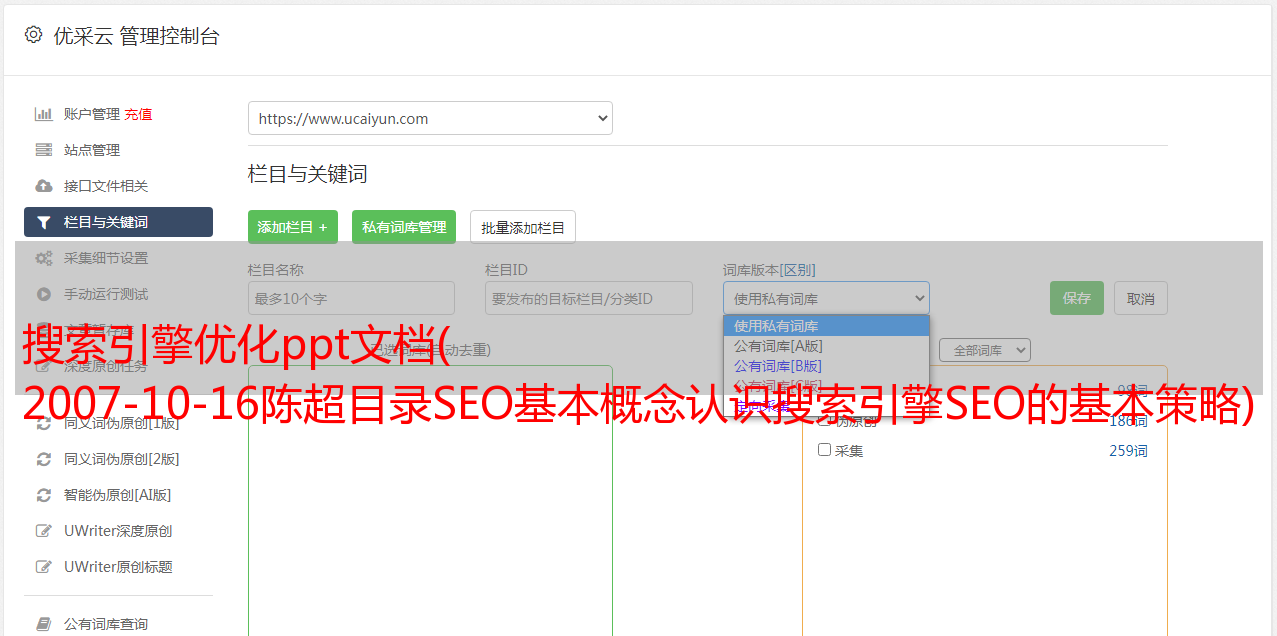Click the red 充值 recharge link
The image size is (1277, 636).
click(138, 114)
